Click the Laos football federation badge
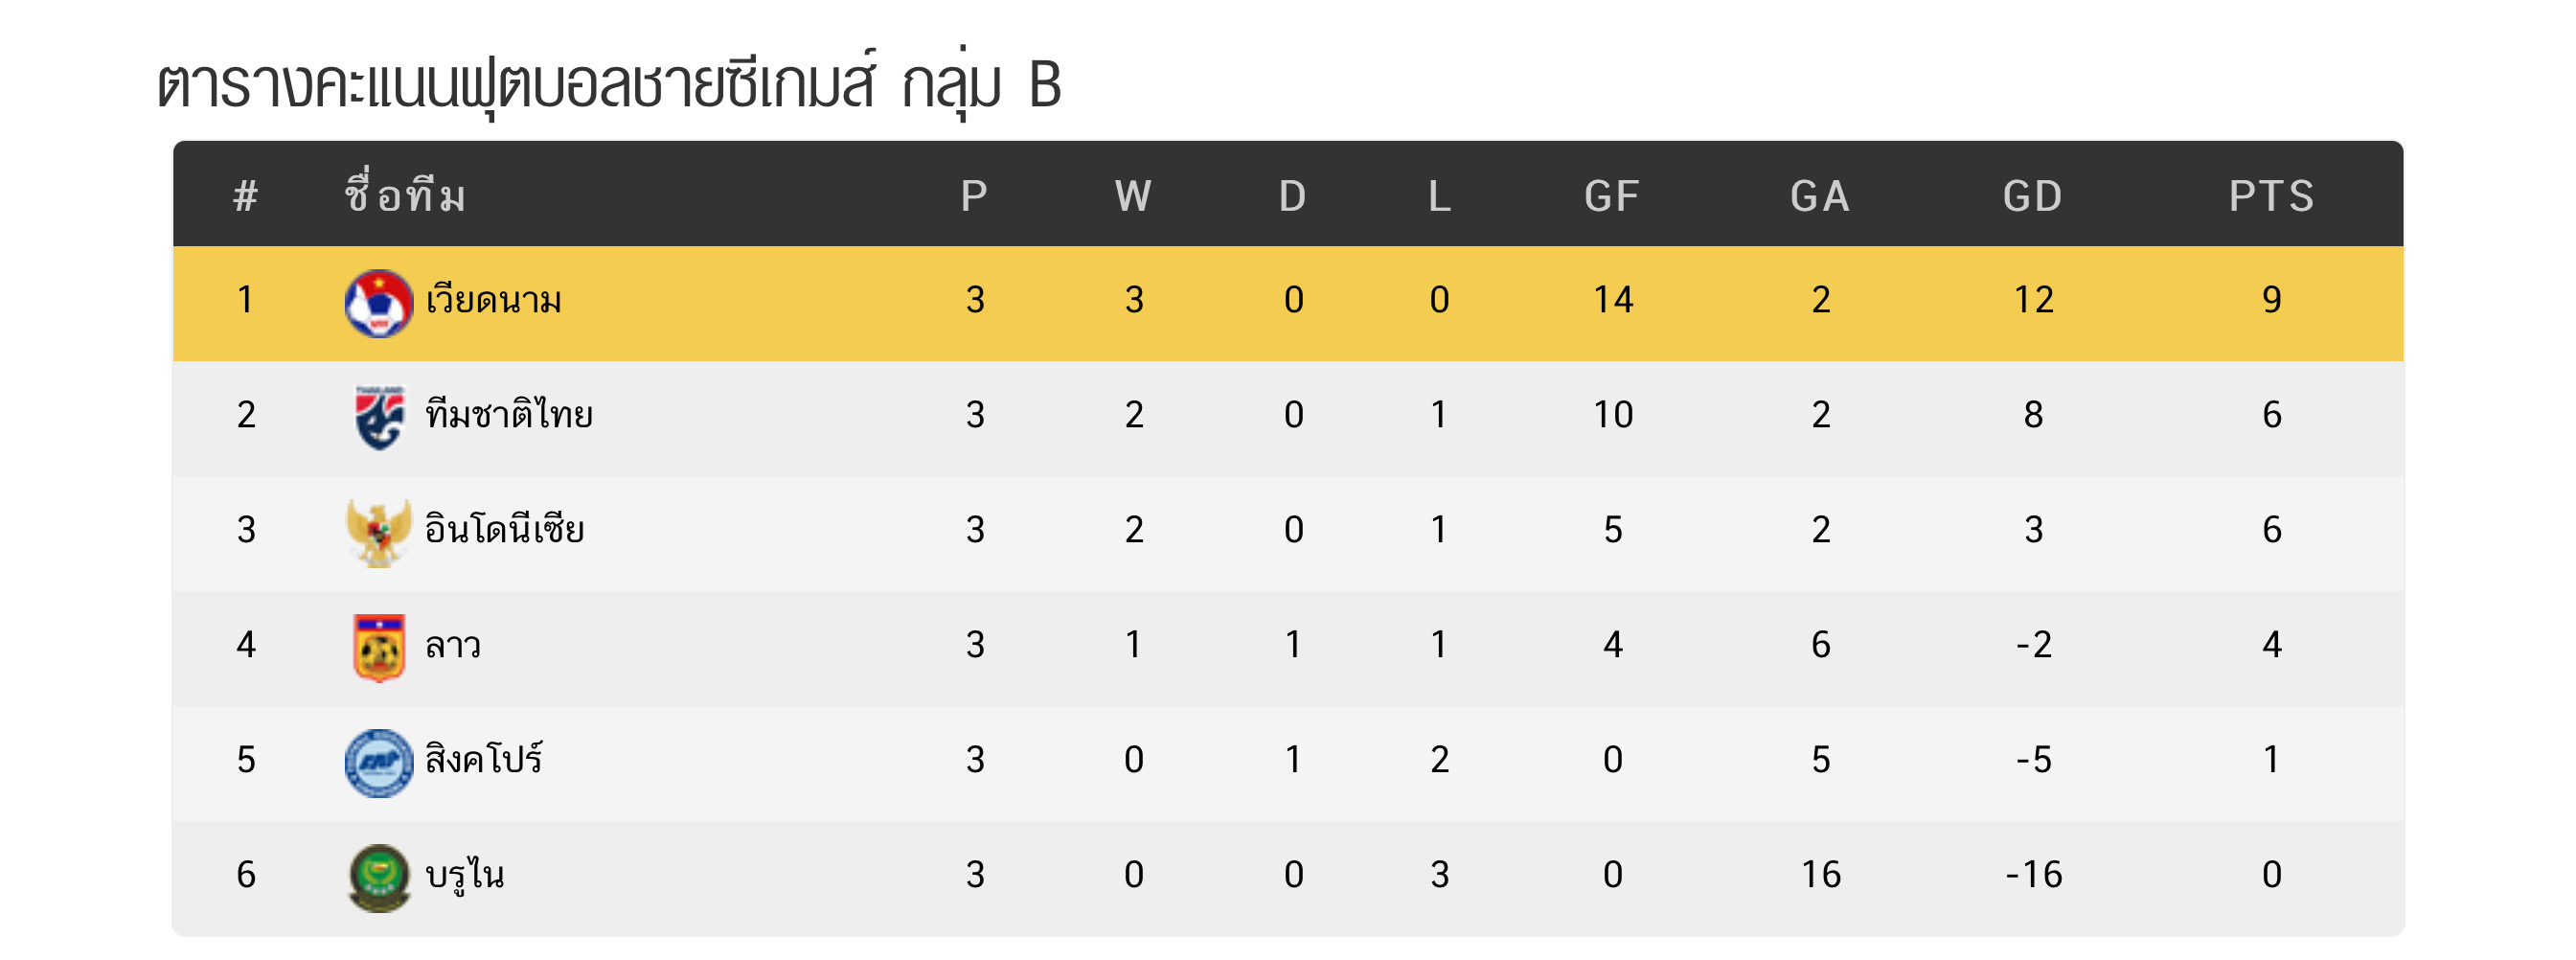Viewport: 2576px width, 960px height. click(379, 647)
